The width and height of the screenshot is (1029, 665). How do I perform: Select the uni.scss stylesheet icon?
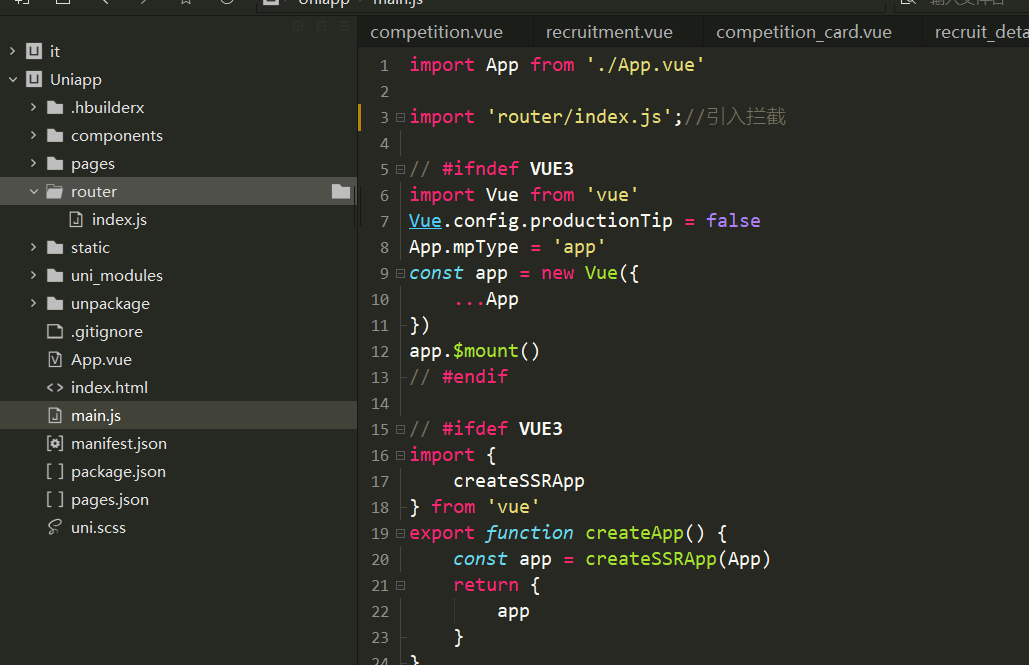coord(54,528)
